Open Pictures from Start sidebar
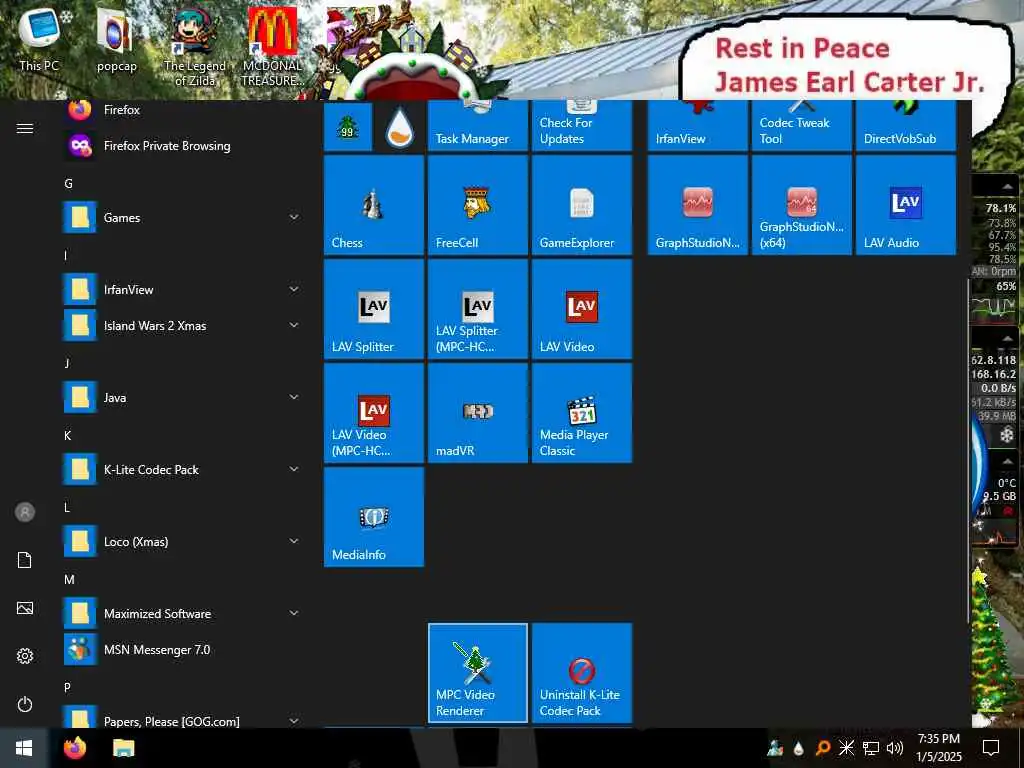This screenshot has width=1024, height=768. click(25, 608)
